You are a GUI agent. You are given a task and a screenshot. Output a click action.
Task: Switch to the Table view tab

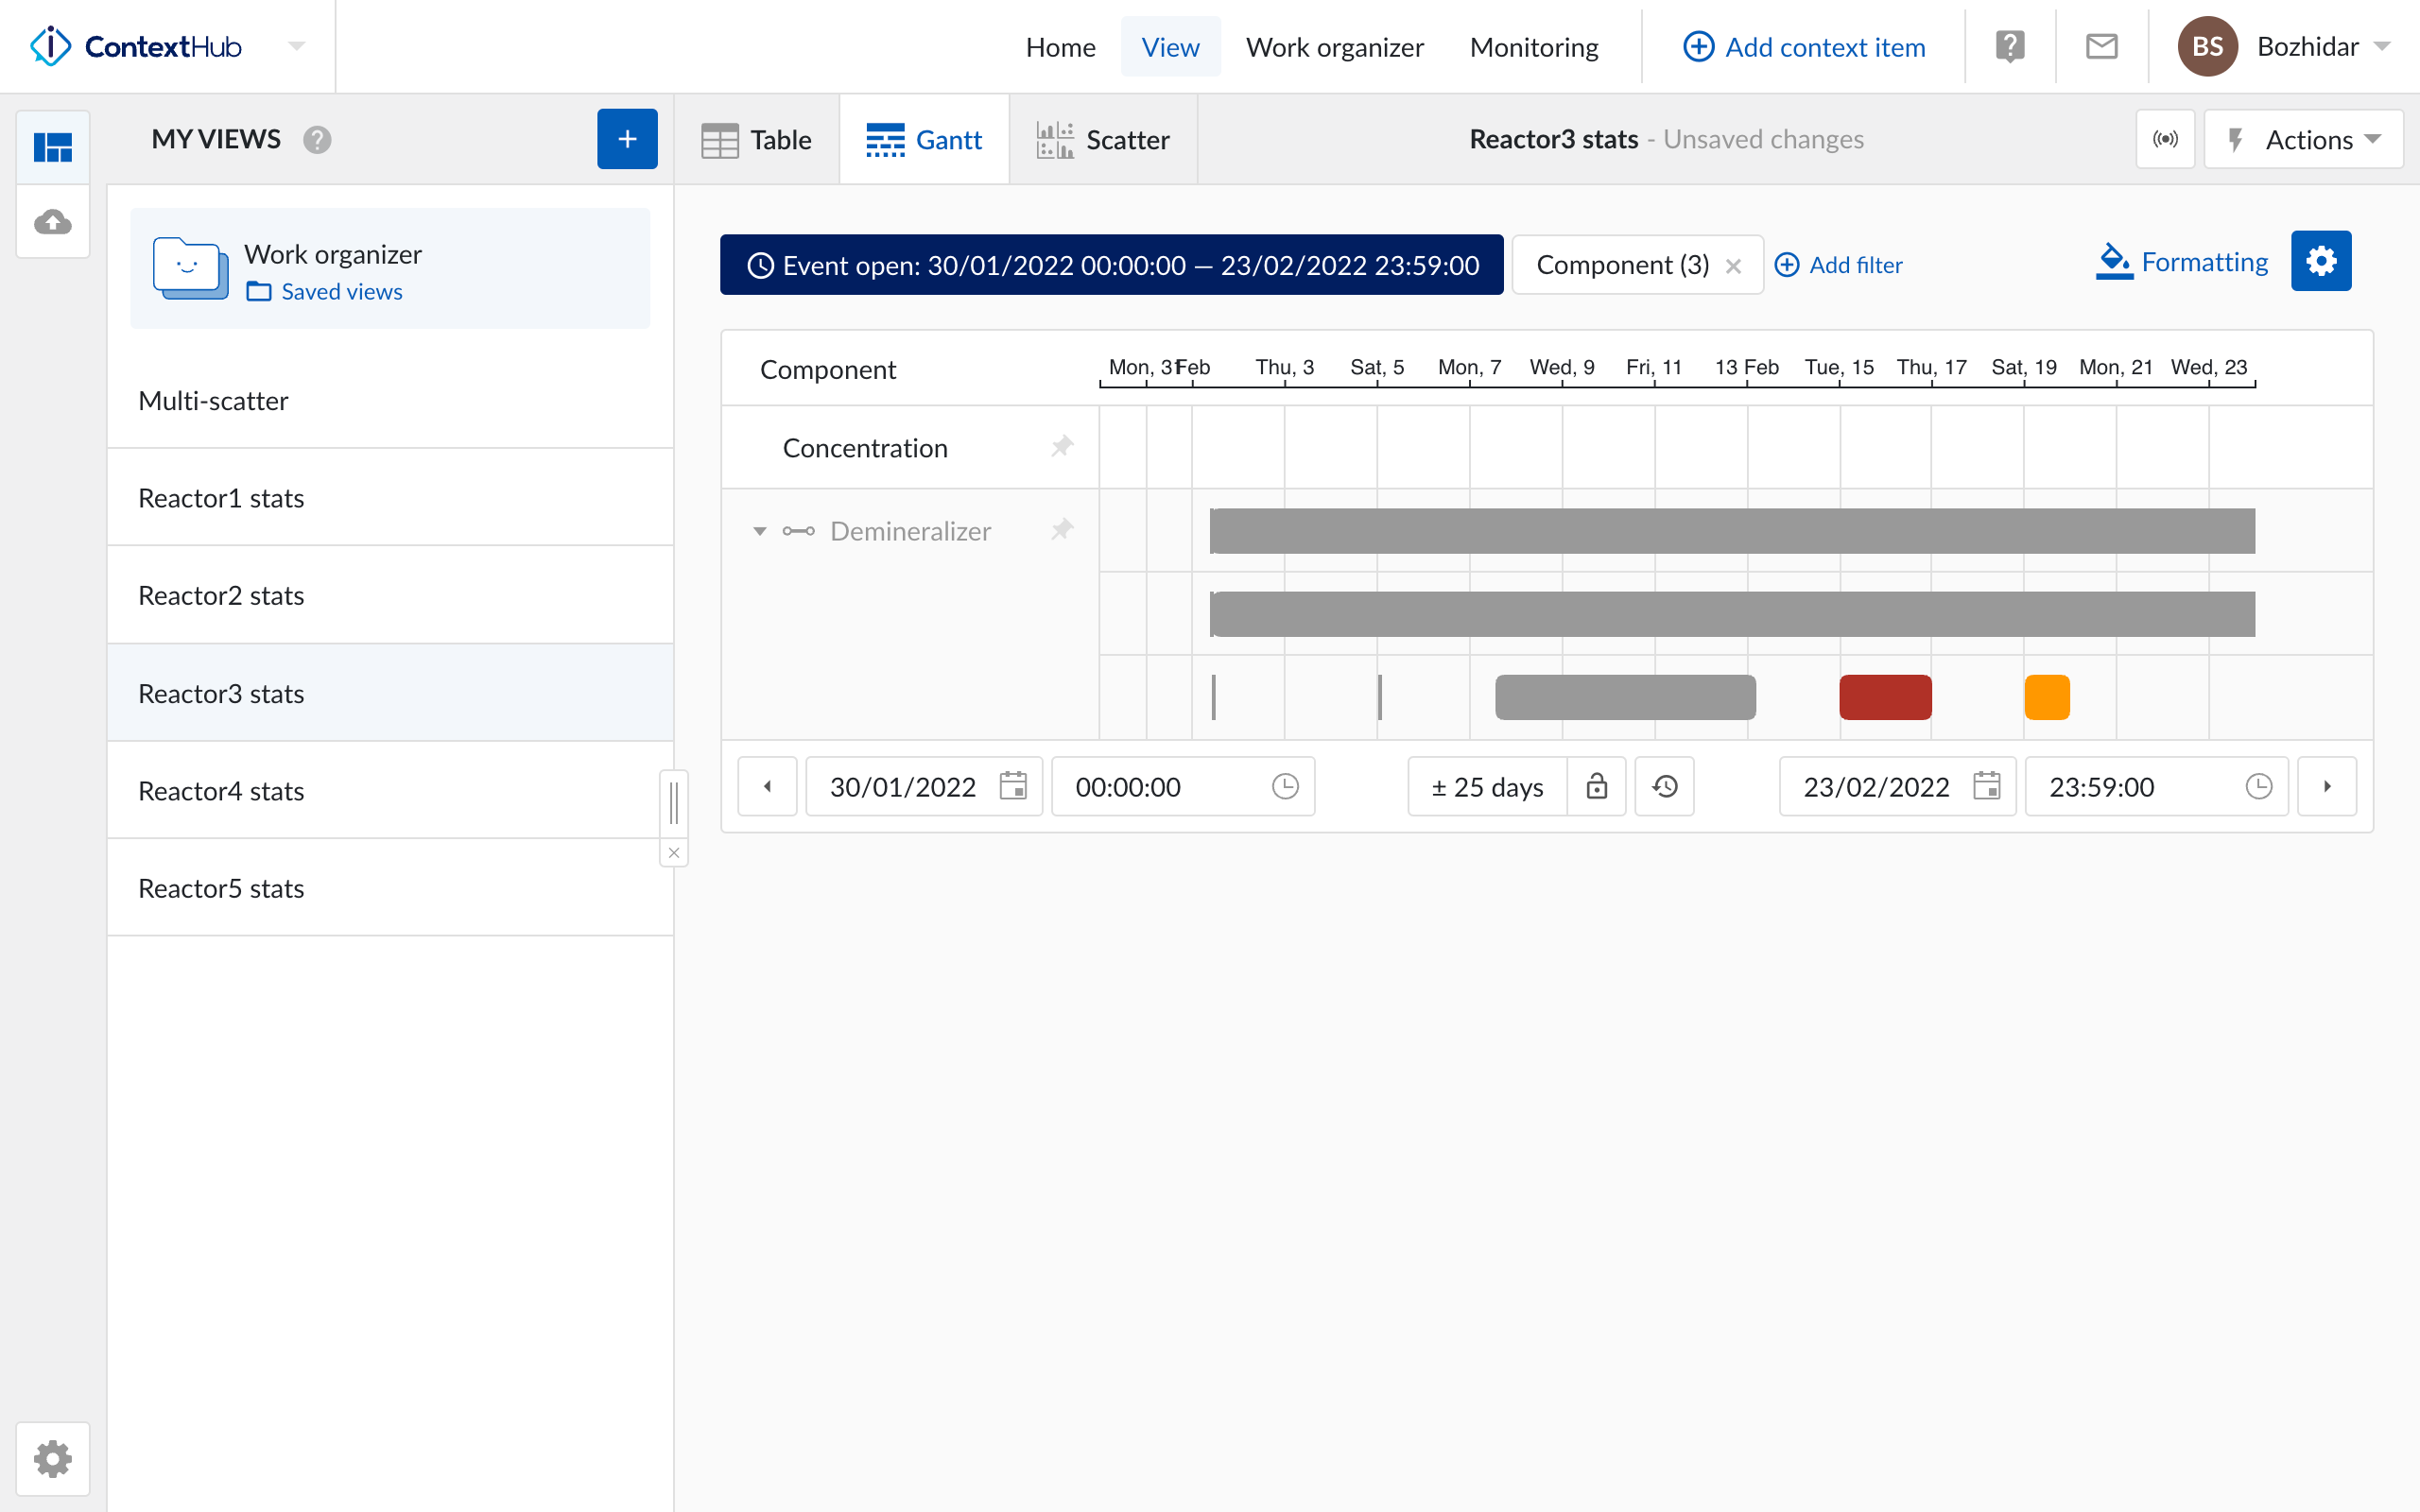pos(757,139)
